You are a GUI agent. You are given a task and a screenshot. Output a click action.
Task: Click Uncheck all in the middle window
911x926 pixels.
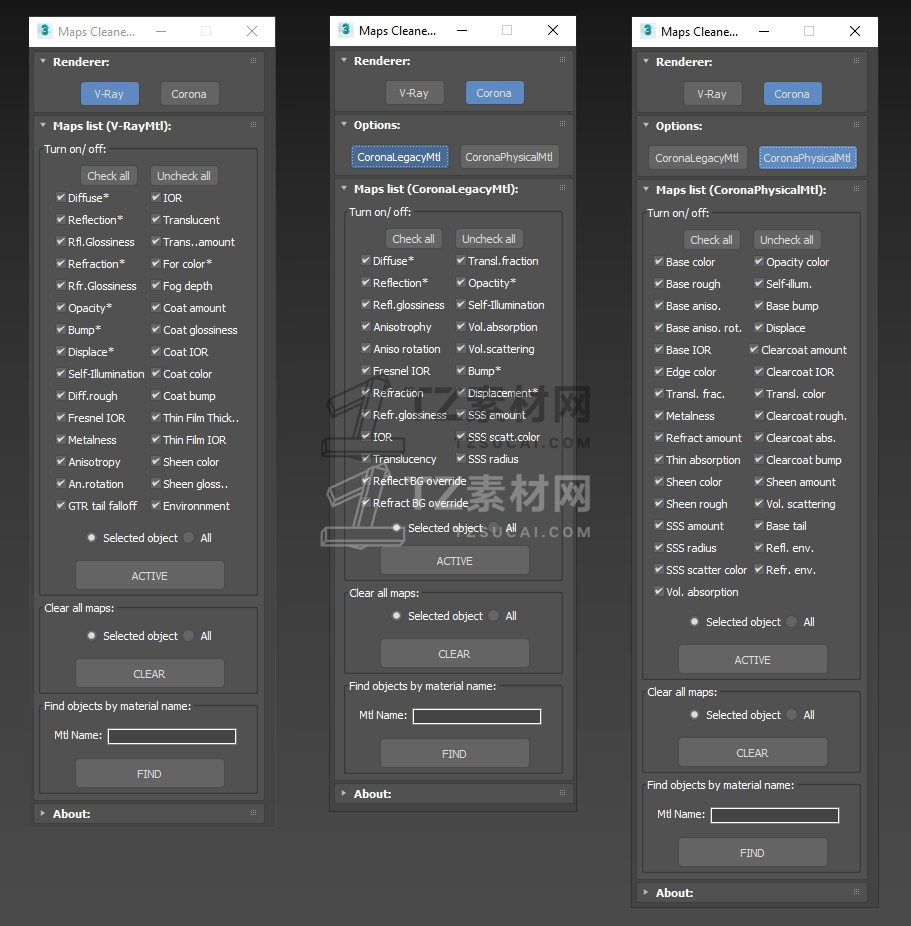click(489, 239)
